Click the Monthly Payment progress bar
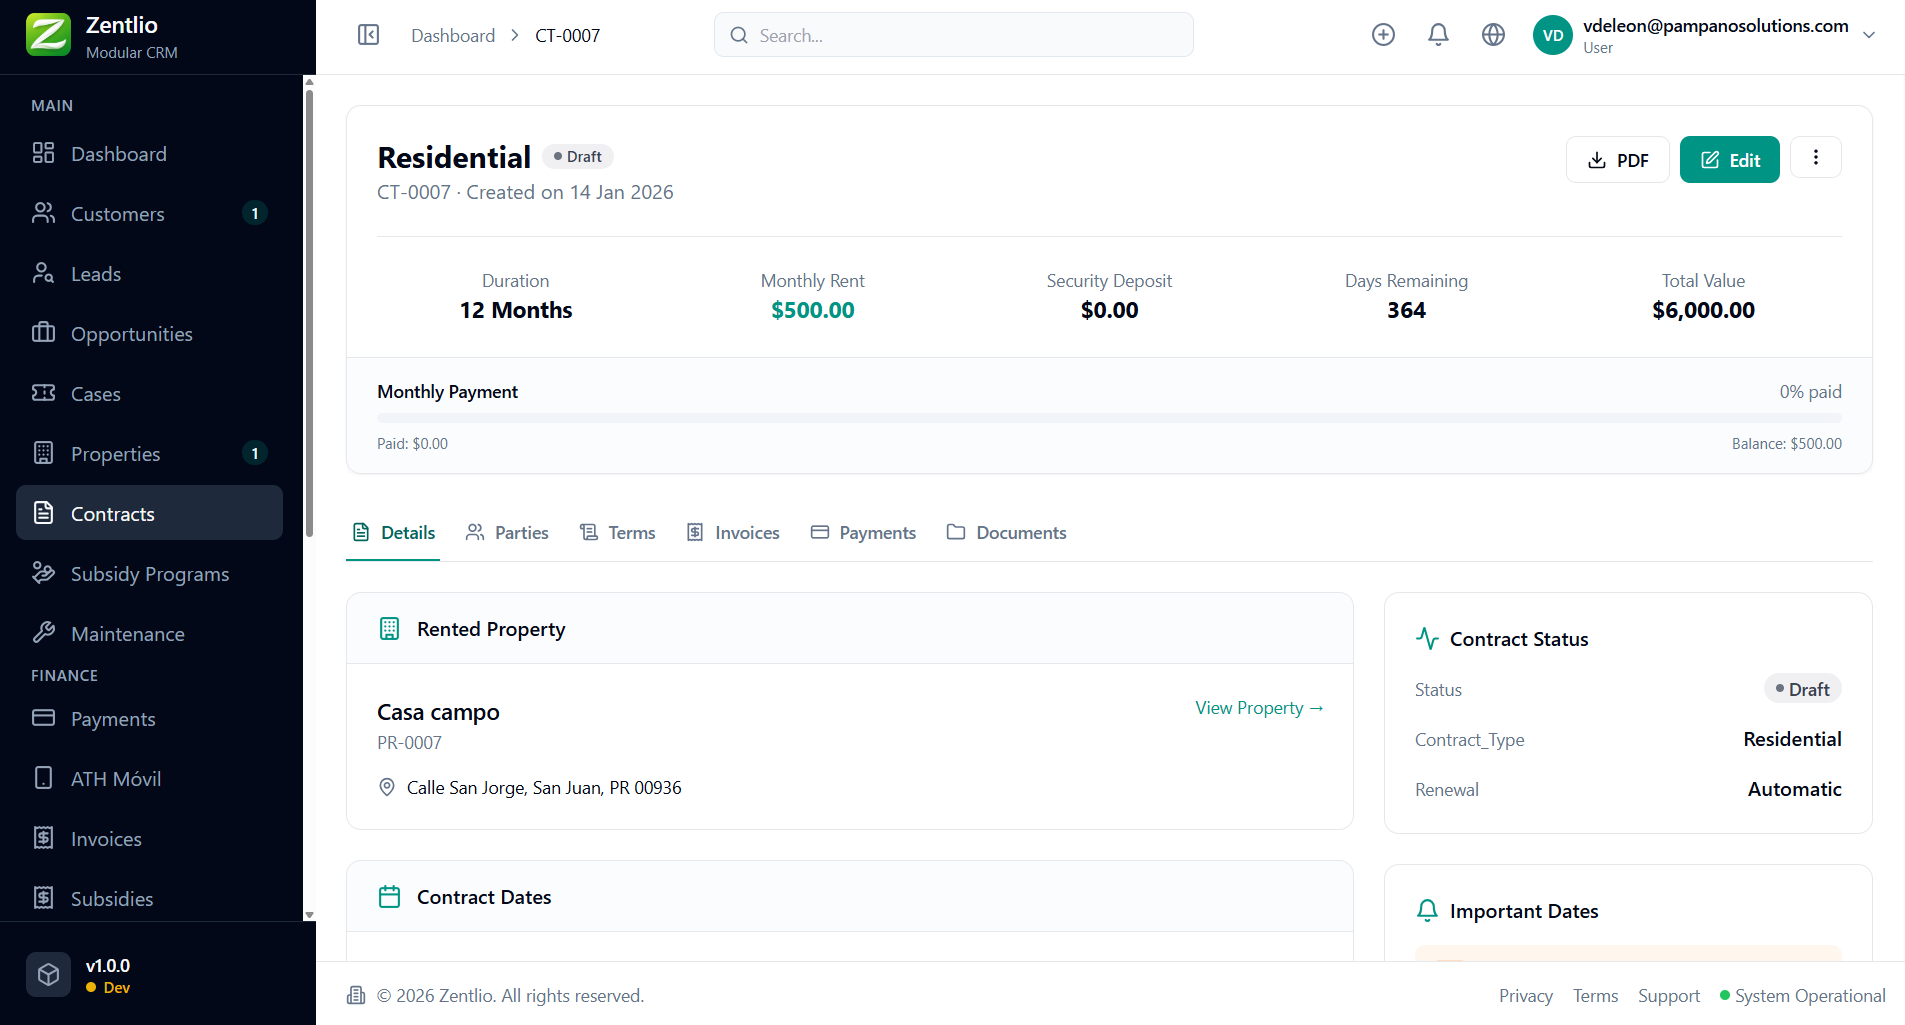 pyautogui.click(x=1109, y=418)
